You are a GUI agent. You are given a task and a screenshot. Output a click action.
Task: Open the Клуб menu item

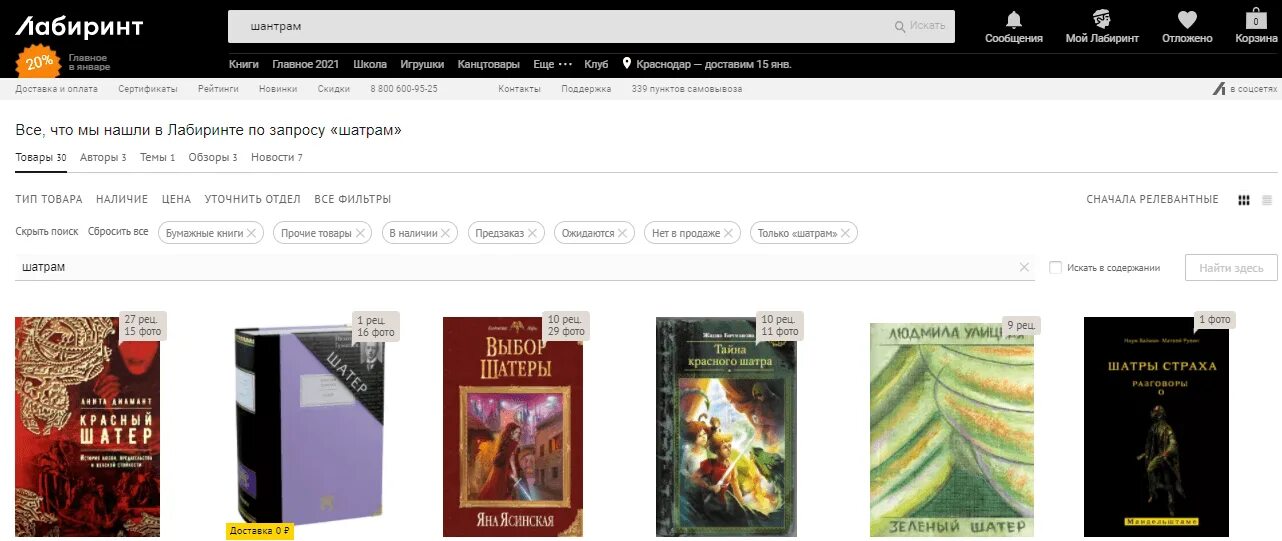pyautogui.click(x=596, y=64)
